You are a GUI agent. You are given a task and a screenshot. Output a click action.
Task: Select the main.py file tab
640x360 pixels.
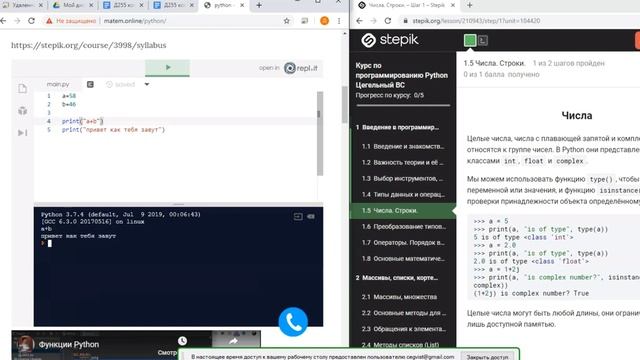click(58, 84)
